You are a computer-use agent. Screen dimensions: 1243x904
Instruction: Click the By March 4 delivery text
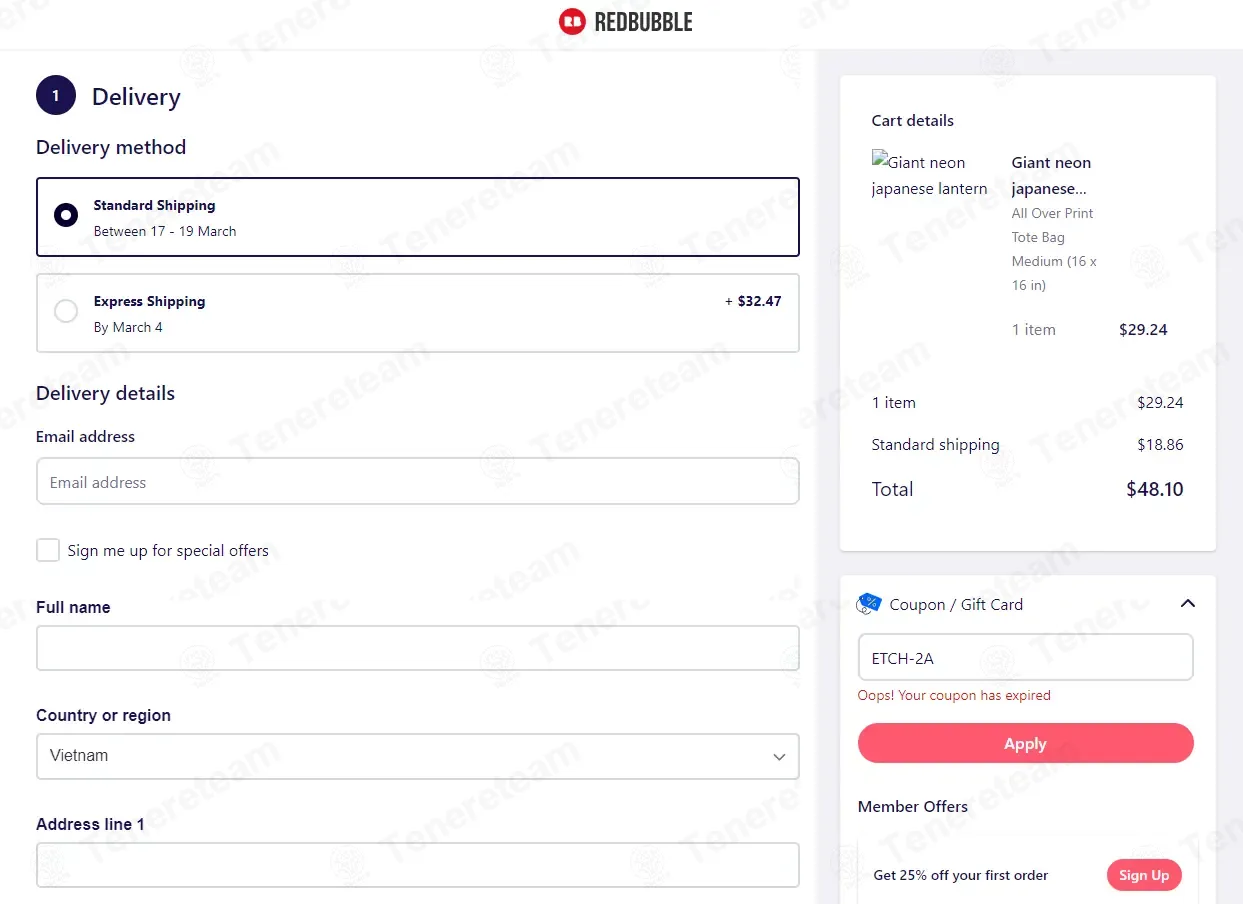[128, 327]
